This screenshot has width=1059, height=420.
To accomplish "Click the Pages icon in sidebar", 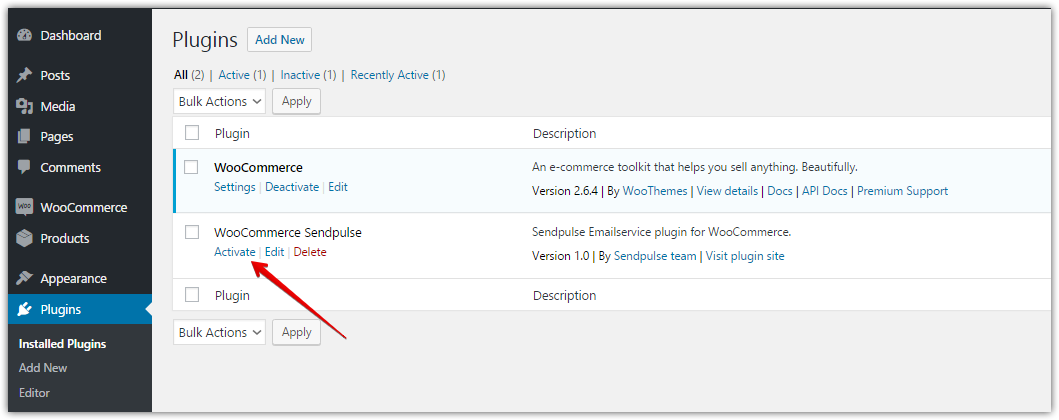I will 25,137.
